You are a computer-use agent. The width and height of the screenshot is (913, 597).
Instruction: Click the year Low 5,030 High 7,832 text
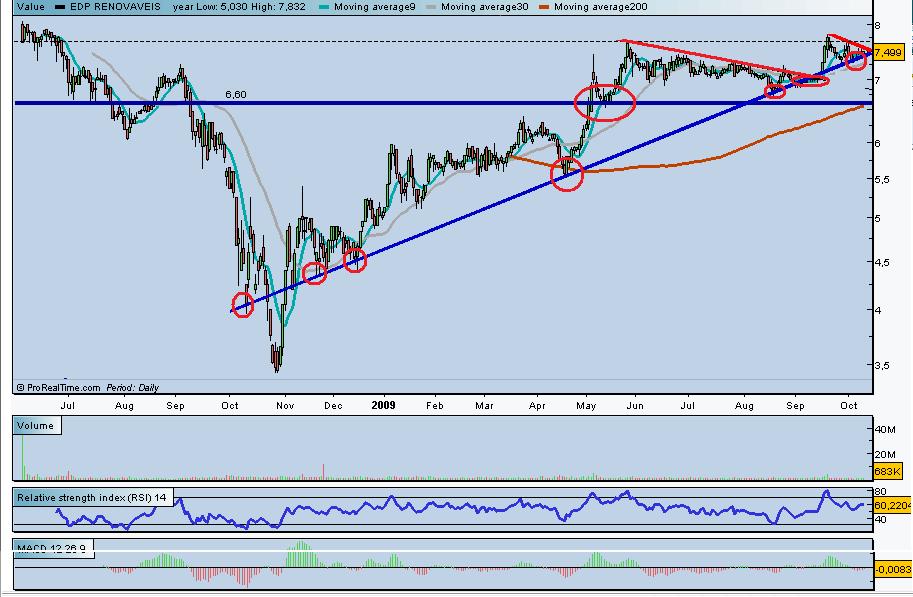pos(239,7)
